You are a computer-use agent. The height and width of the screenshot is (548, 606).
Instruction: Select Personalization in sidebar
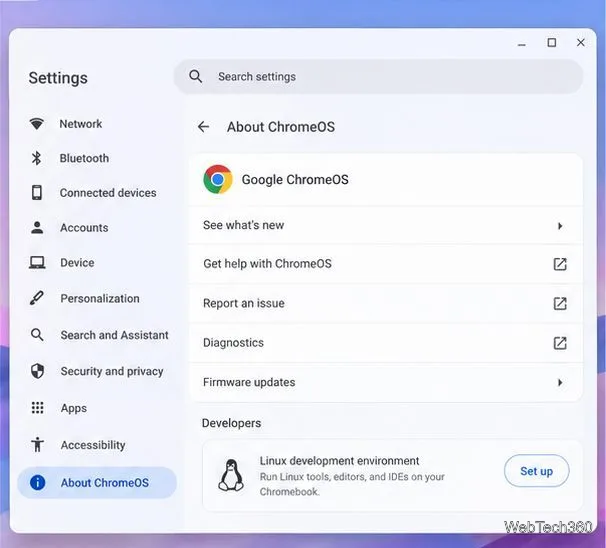click(97, 298)
